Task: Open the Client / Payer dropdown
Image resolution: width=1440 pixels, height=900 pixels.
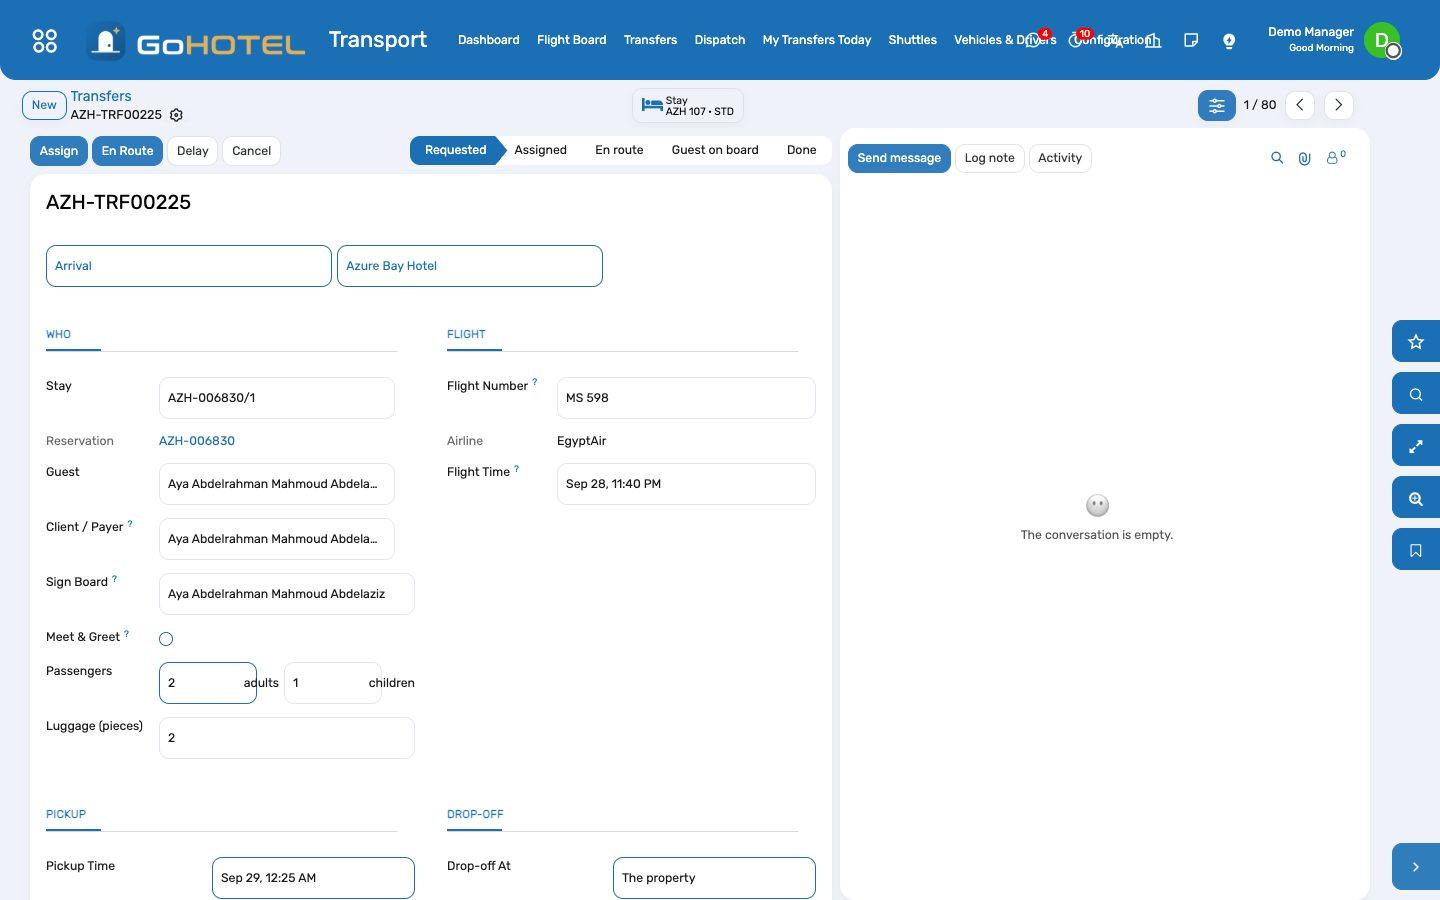Action: (x=277, y=539)
